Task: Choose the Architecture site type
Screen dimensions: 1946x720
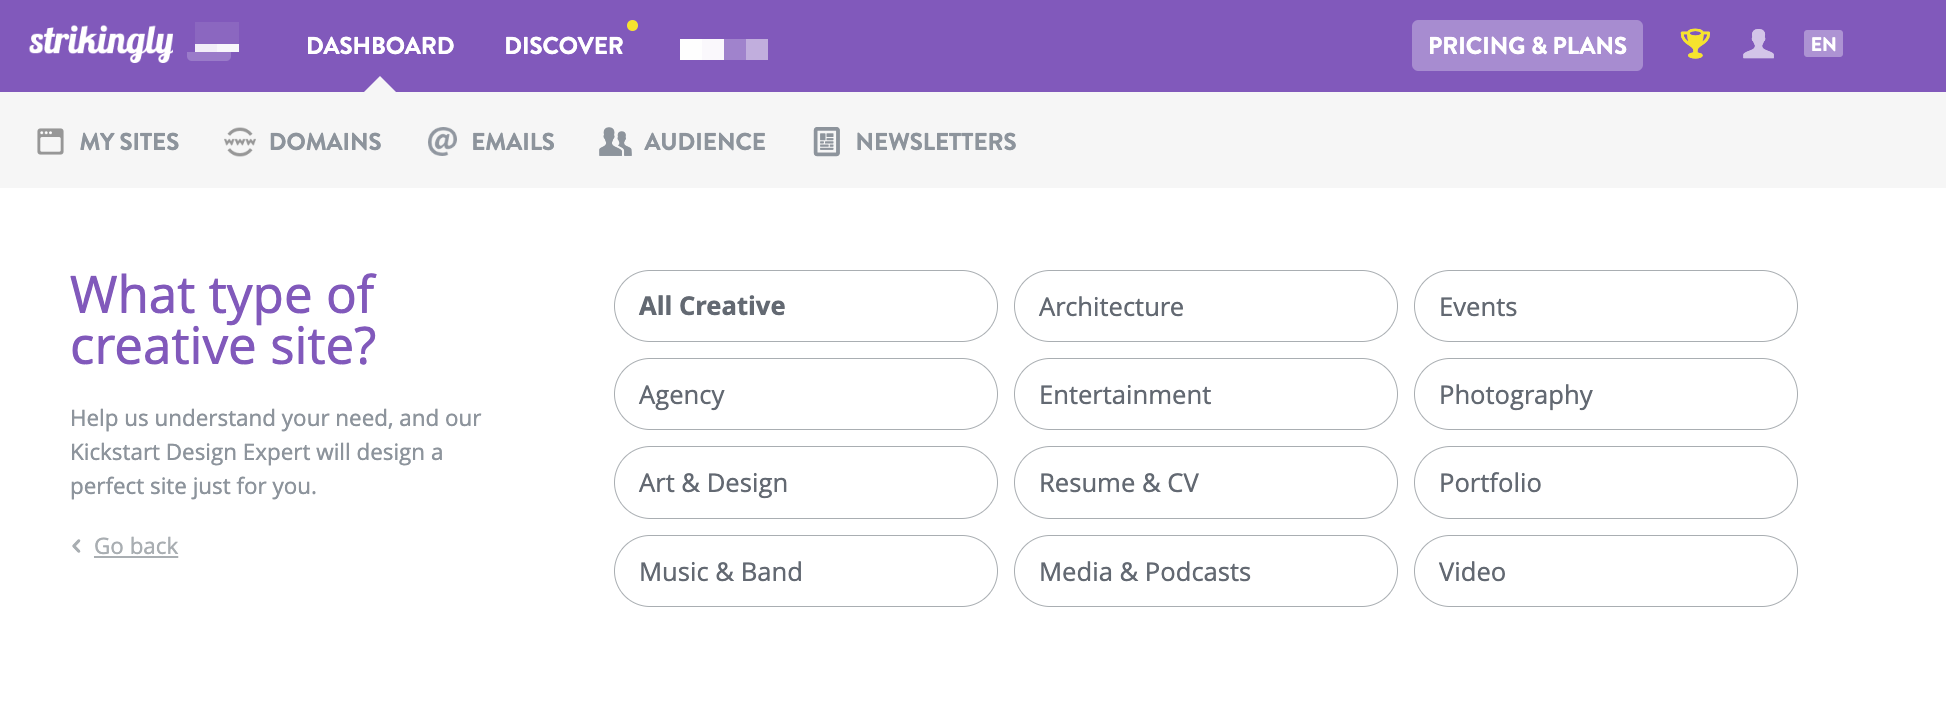Action: (x=1205, y=306)
